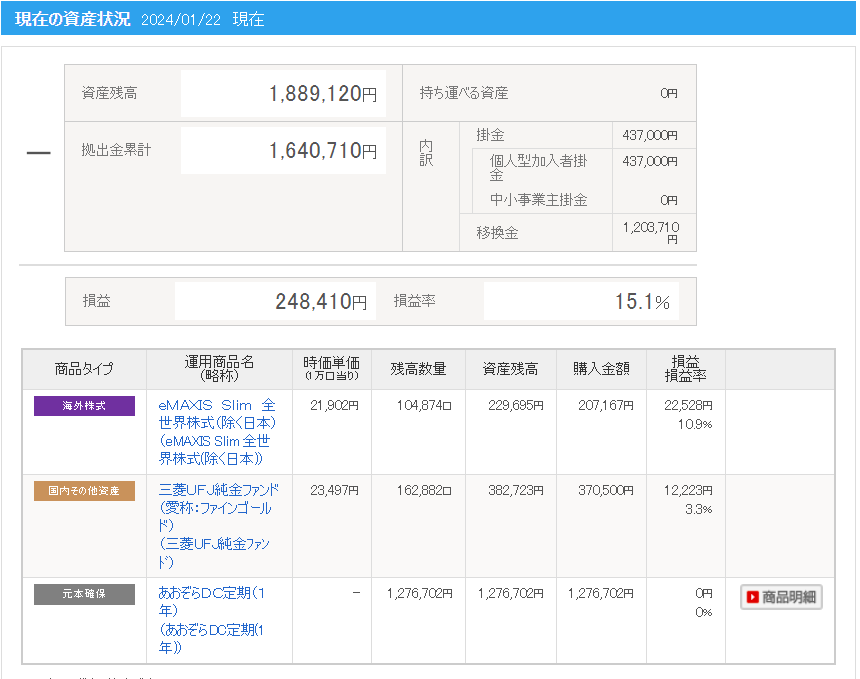This screenshot has width=860, height=679.
Task: Click the 382,723円 asset balance cell
Action: 516,490
